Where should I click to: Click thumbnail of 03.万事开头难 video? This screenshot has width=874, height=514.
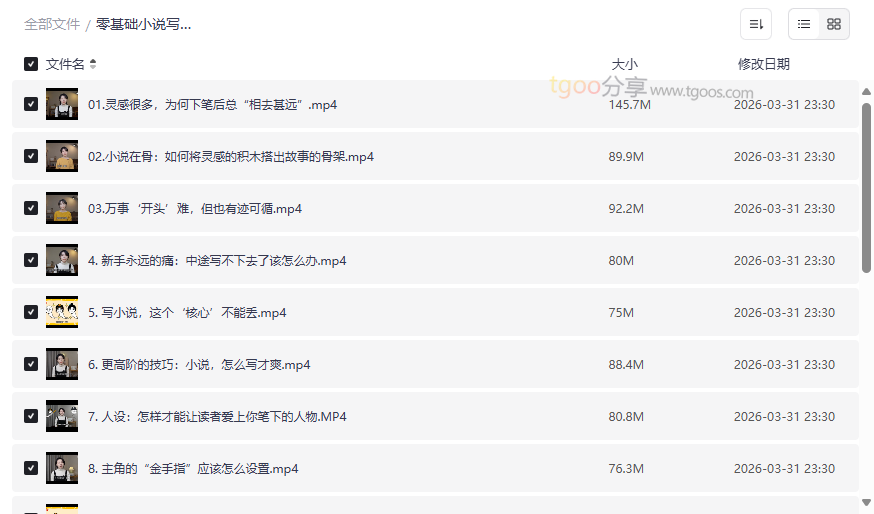pos(62,208)
